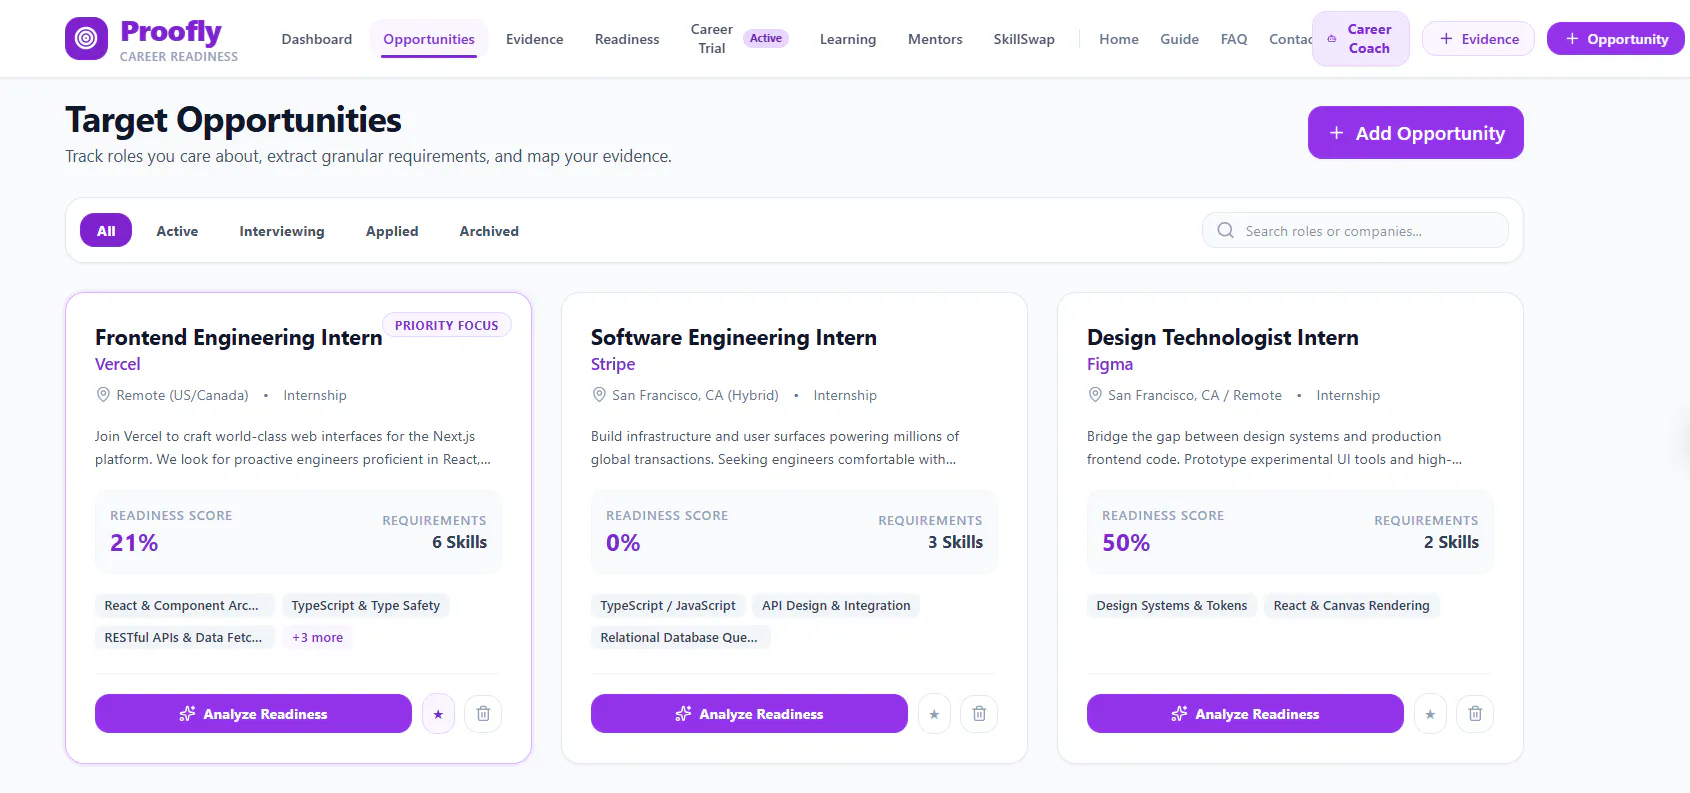Delete the Figma opportunity with trash icon
The width and height of the screenshot is (1690, 793).
[1475, 714]
